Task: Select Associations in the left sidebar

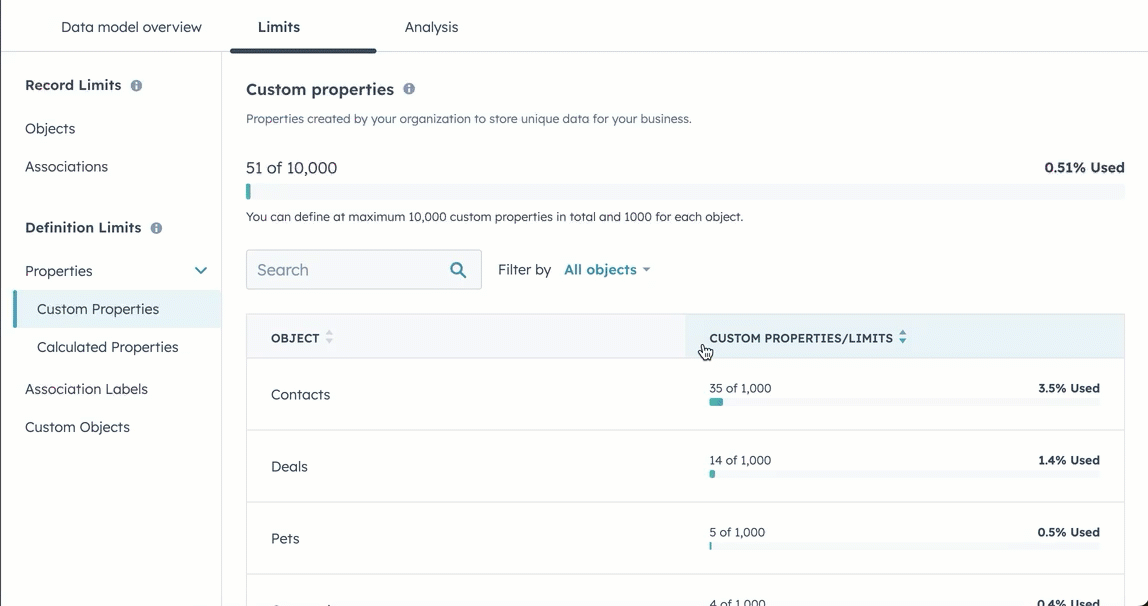Action: click(x=66, y=166)
